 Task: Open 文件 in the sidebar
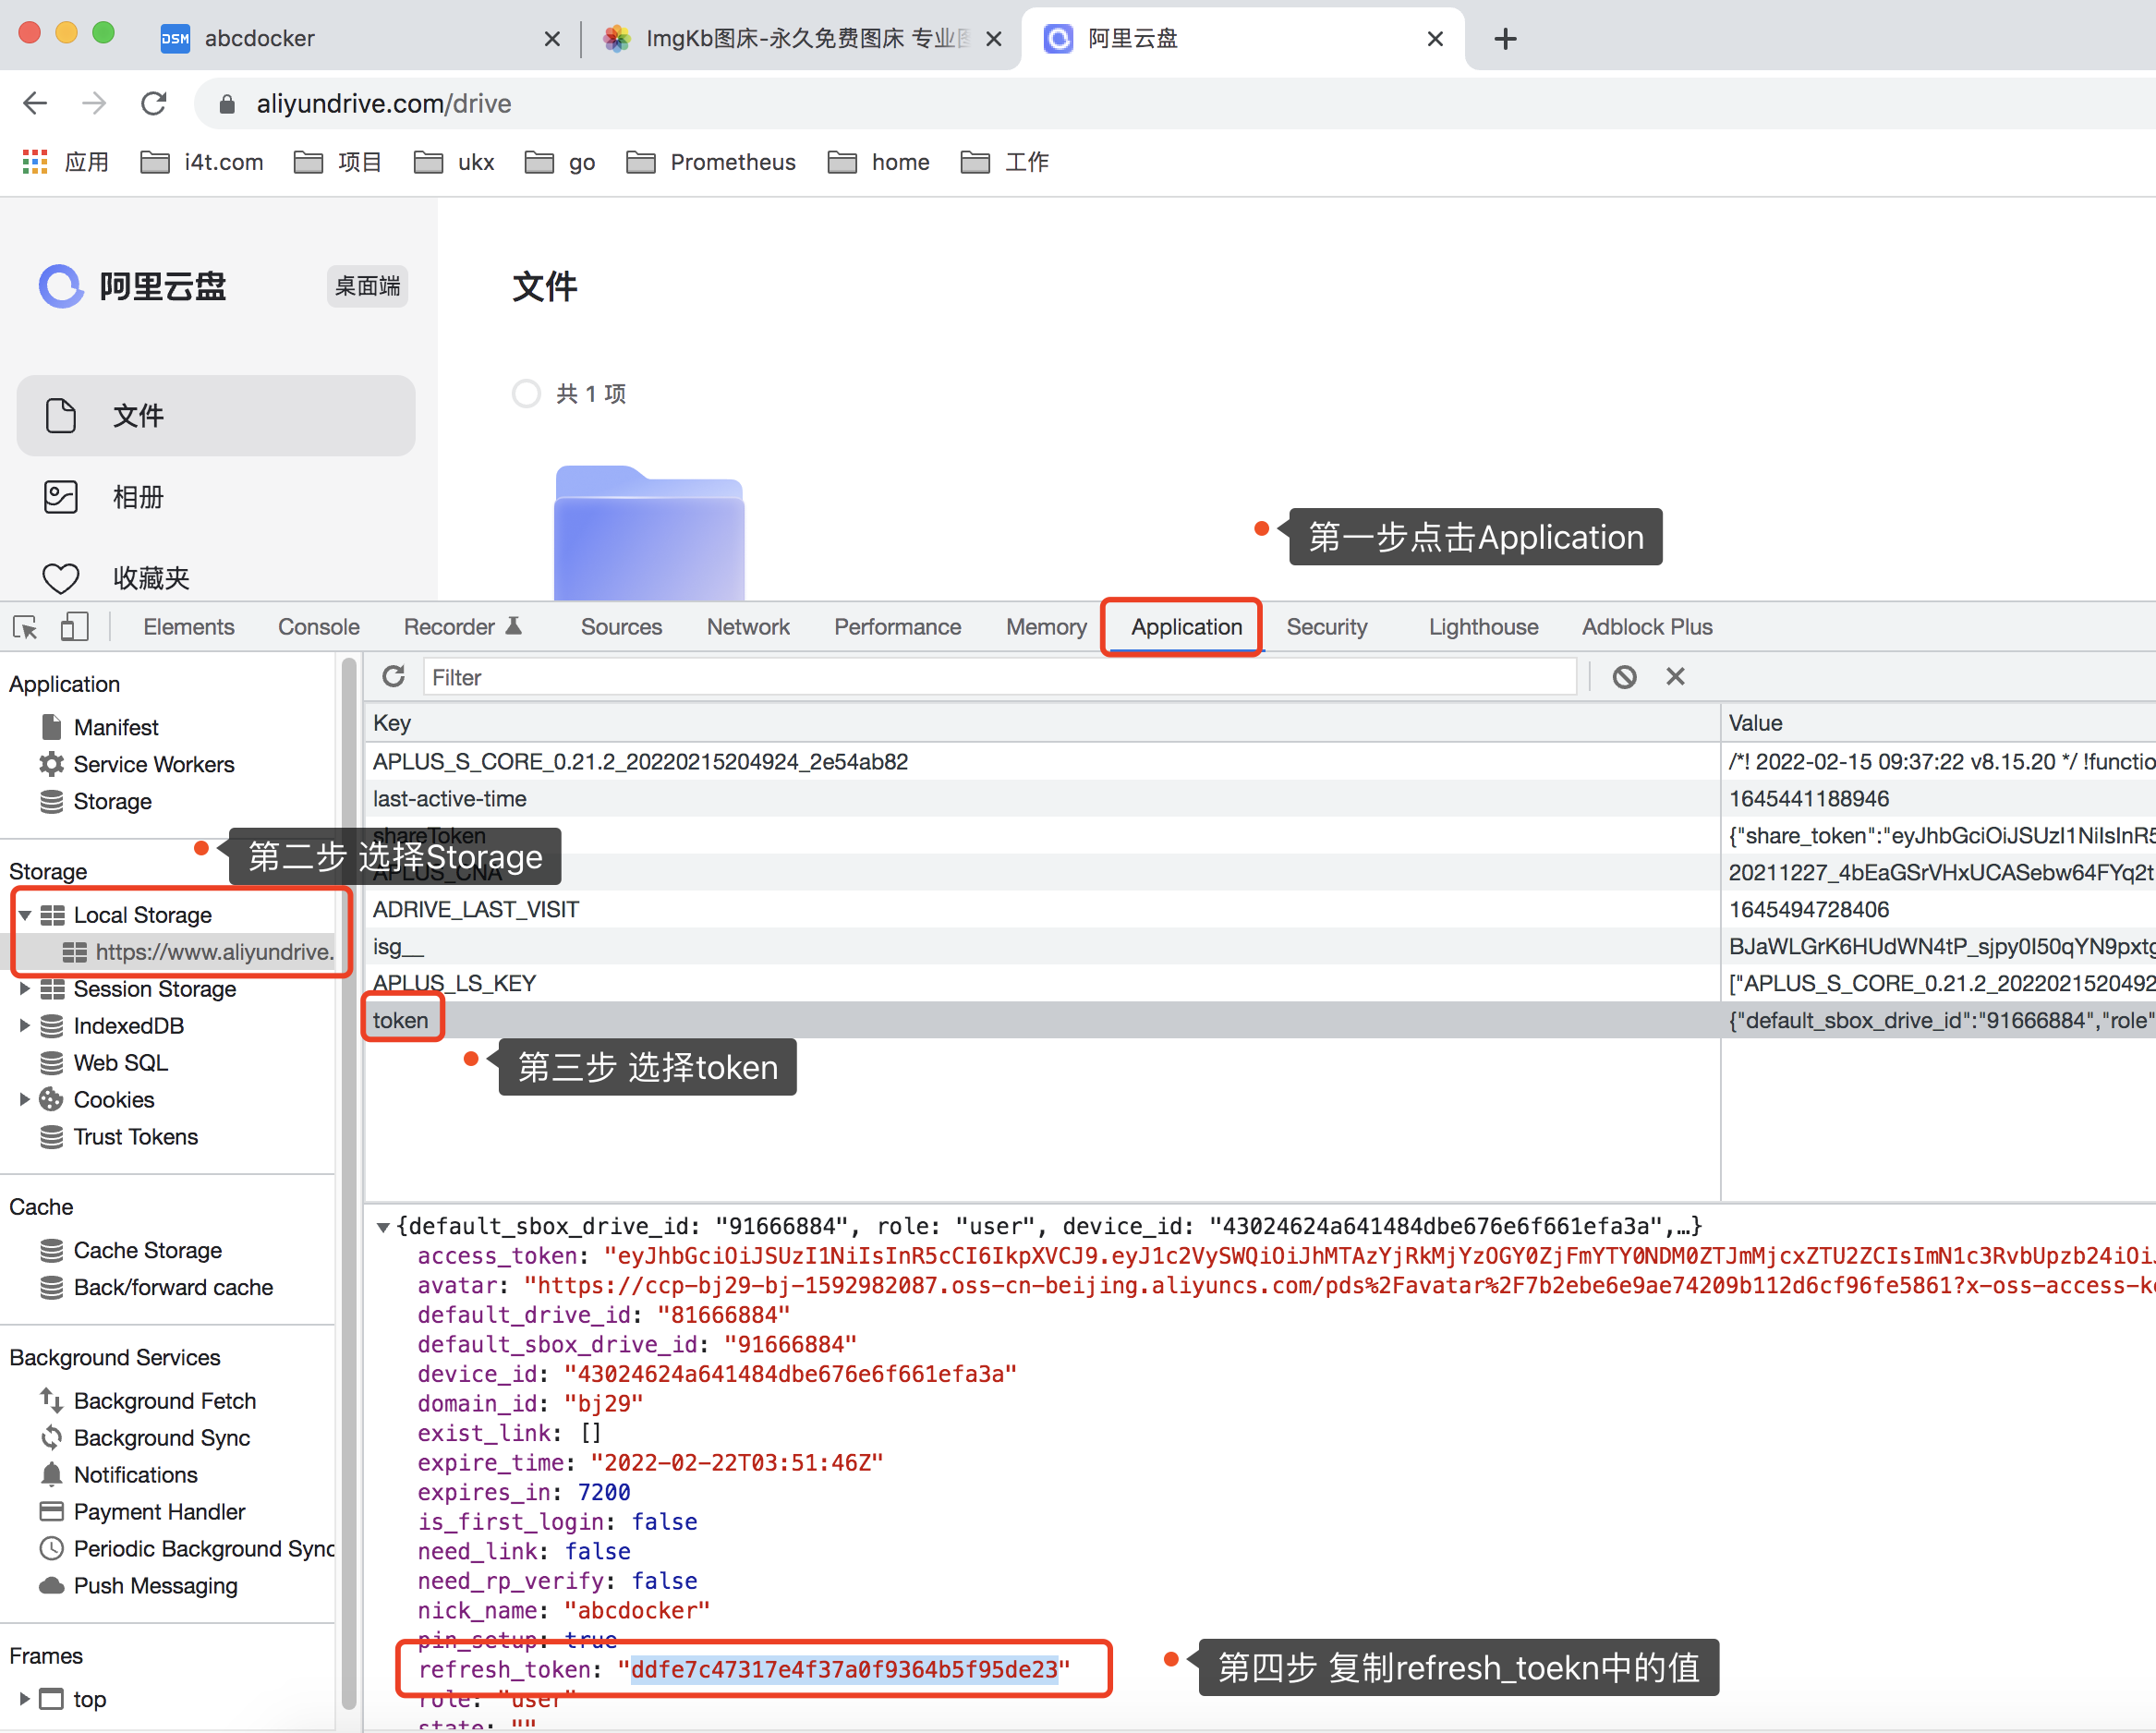tap(216, 415)
